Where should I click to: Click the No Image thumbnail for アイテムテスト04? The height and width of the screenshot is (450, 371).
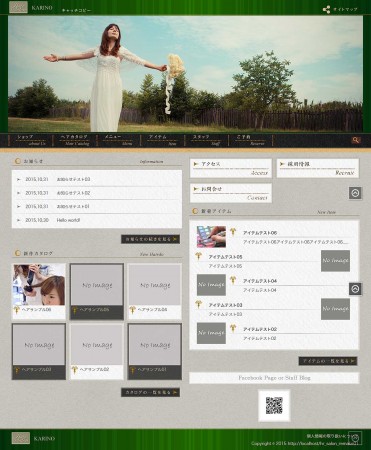pyautogui.click(x=211, y=285)
